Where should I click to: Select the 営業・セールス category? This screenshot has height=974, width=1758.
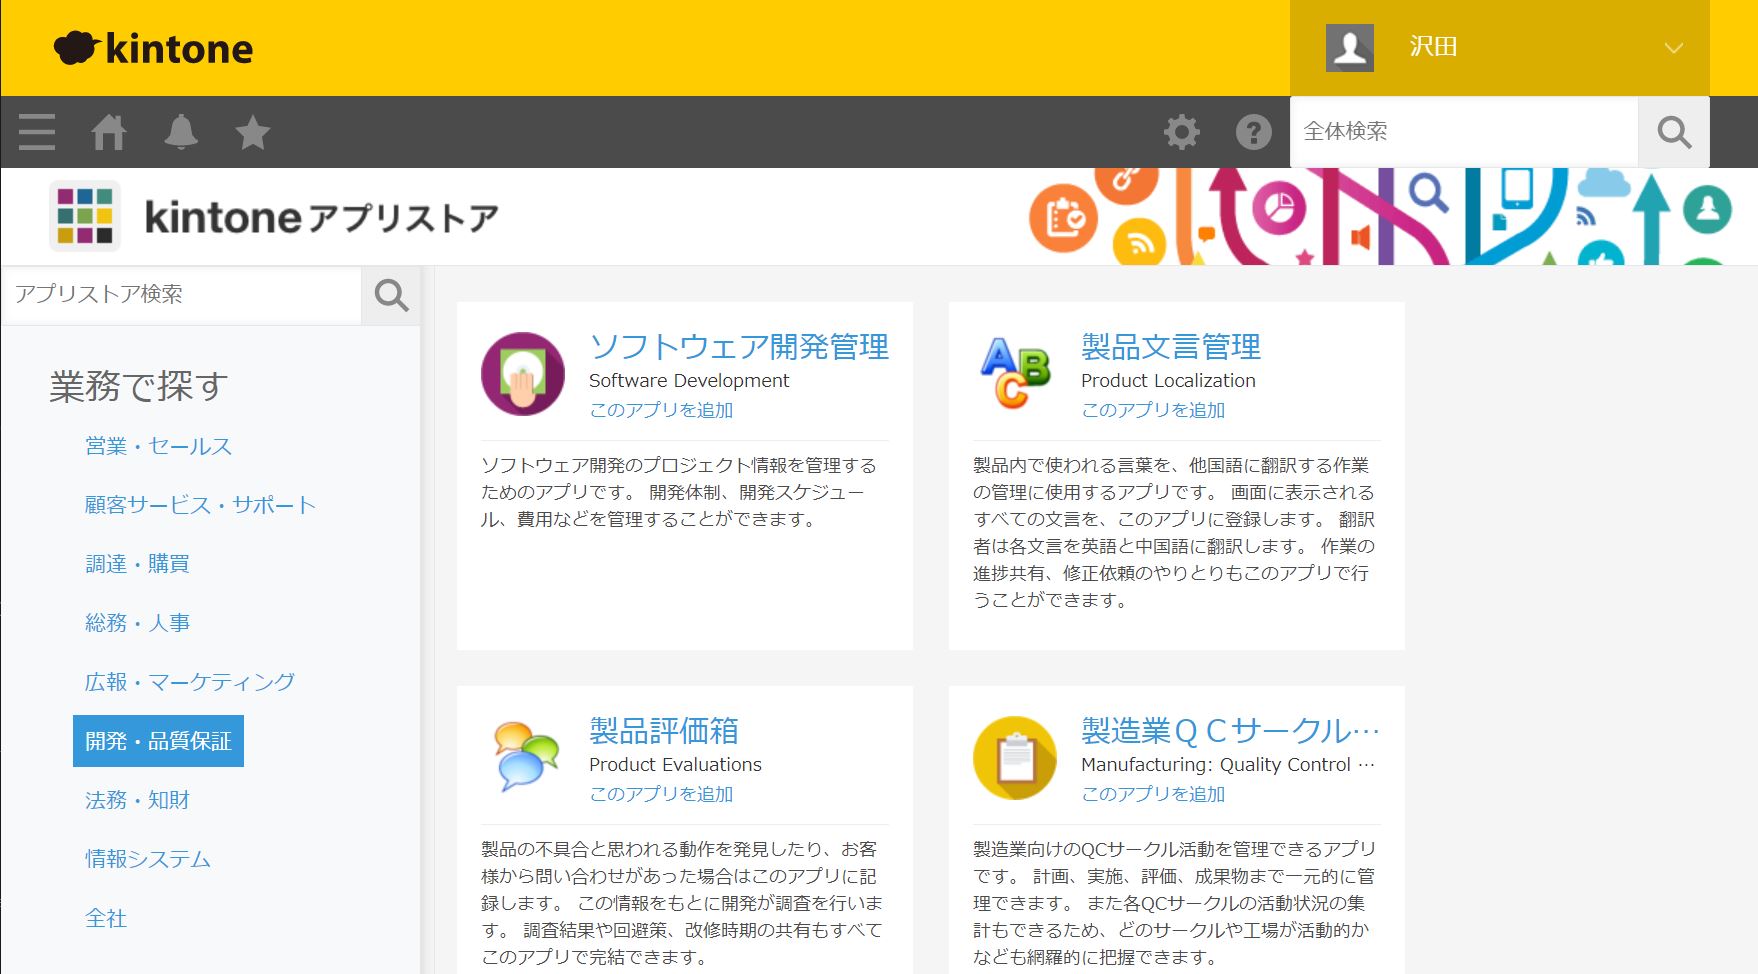158,446
